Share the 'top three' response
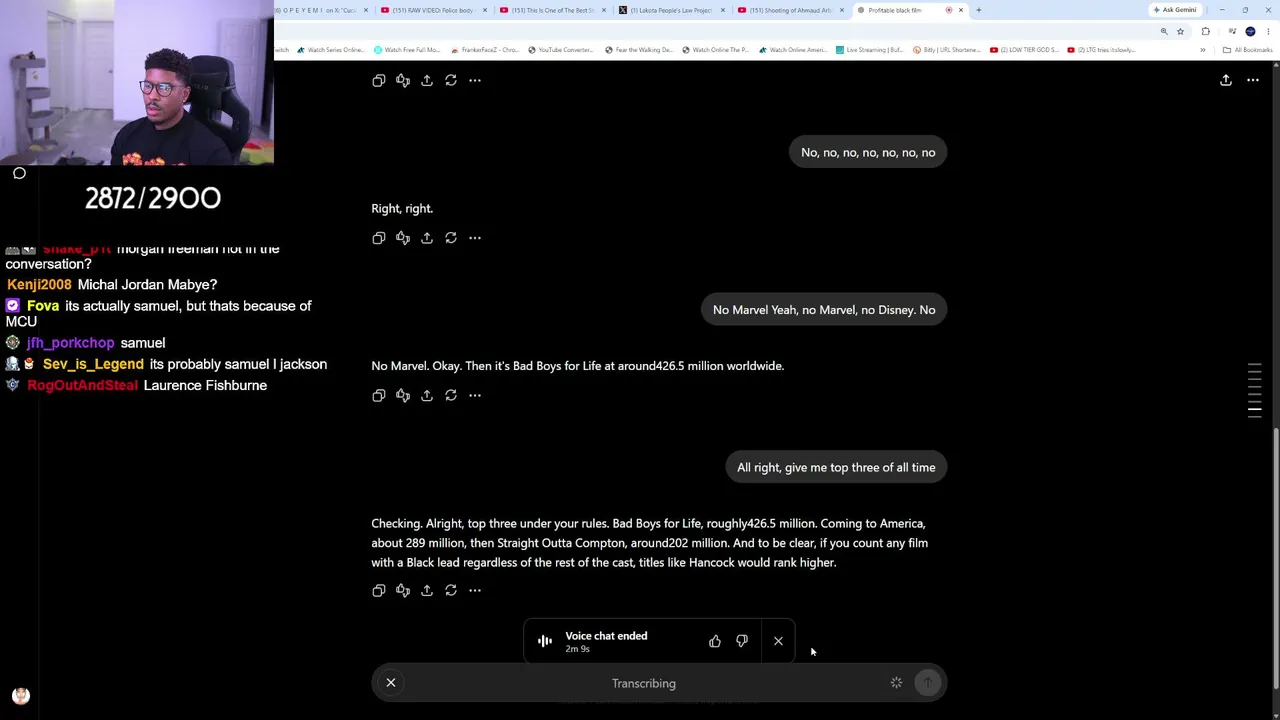1280x720 pixels. [427, 591]
